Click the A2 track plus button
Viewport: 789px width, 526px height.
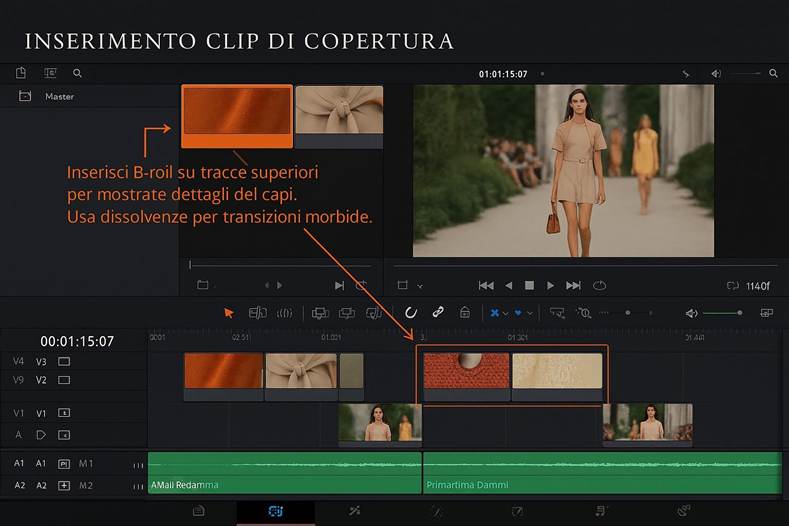[x=64, y=485]
